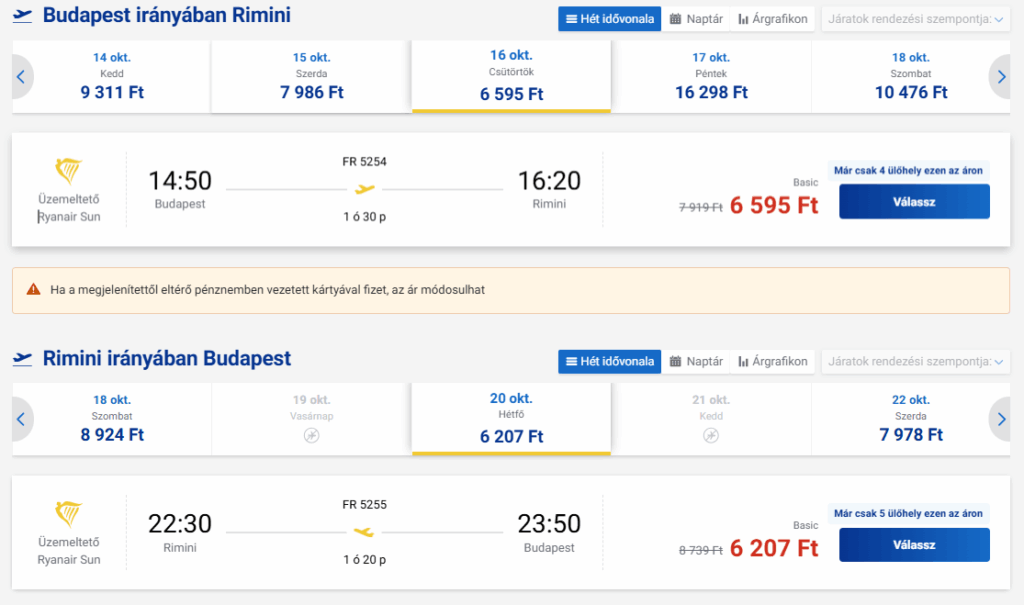Open outbound Járatok rendezési szempontja dropdown
This screenshot has width=1024, height=605.
pos(914,19)
